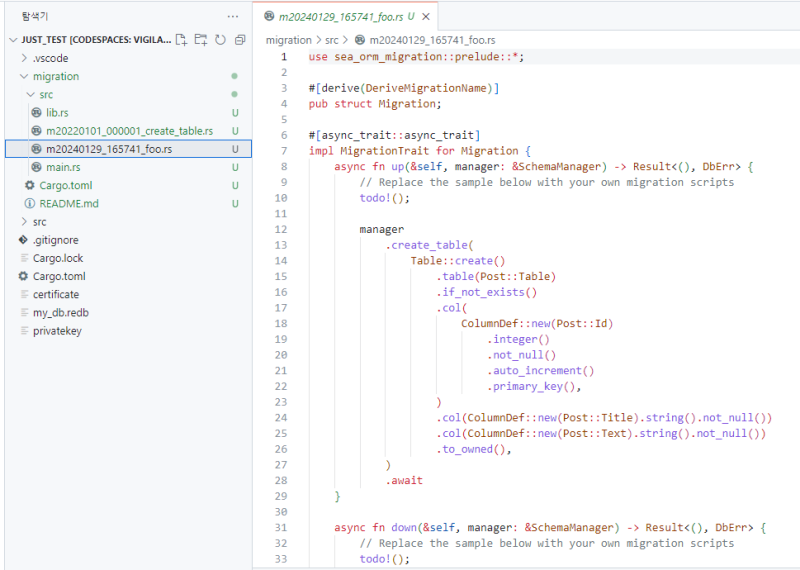Open the explorer panel's three-dot more actions menu
This screenshot has height=570, width=800.
coord(233,17)
